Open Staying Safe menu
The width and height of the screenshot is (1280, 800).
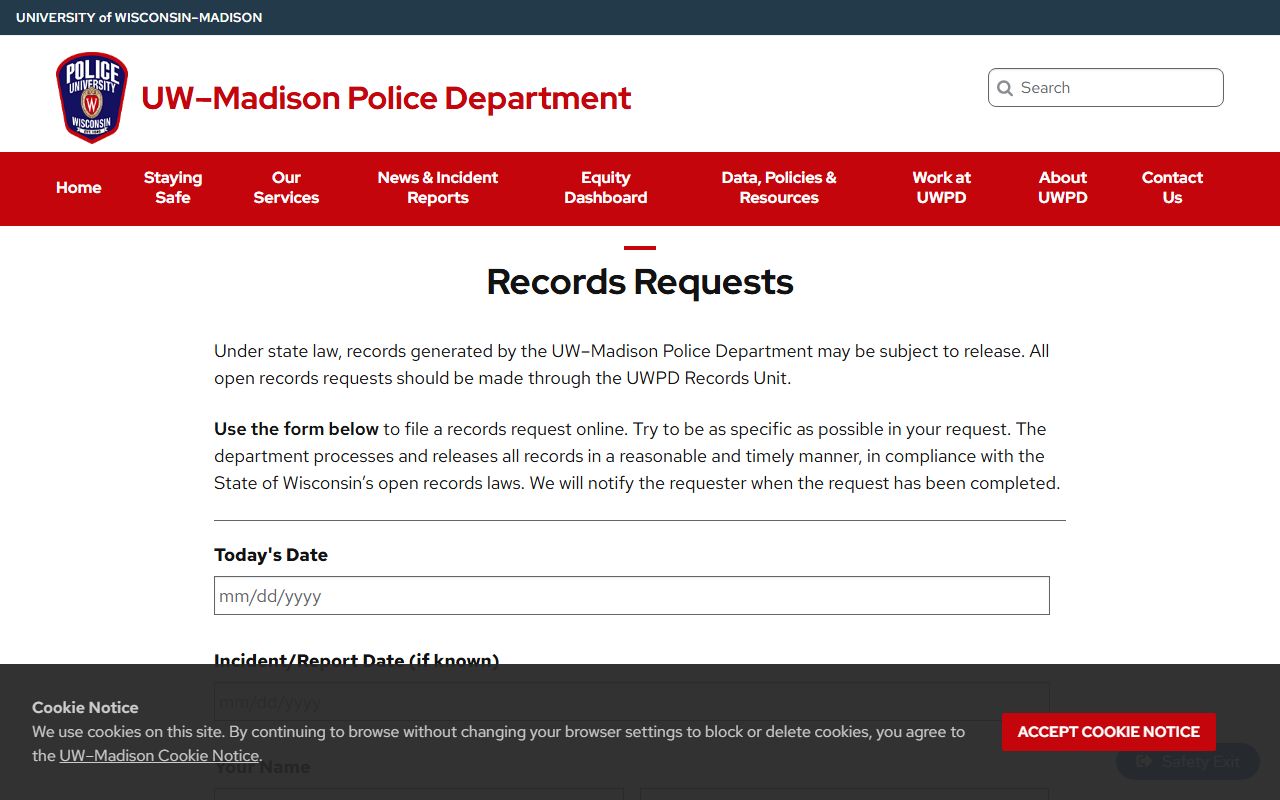(173, 188)
